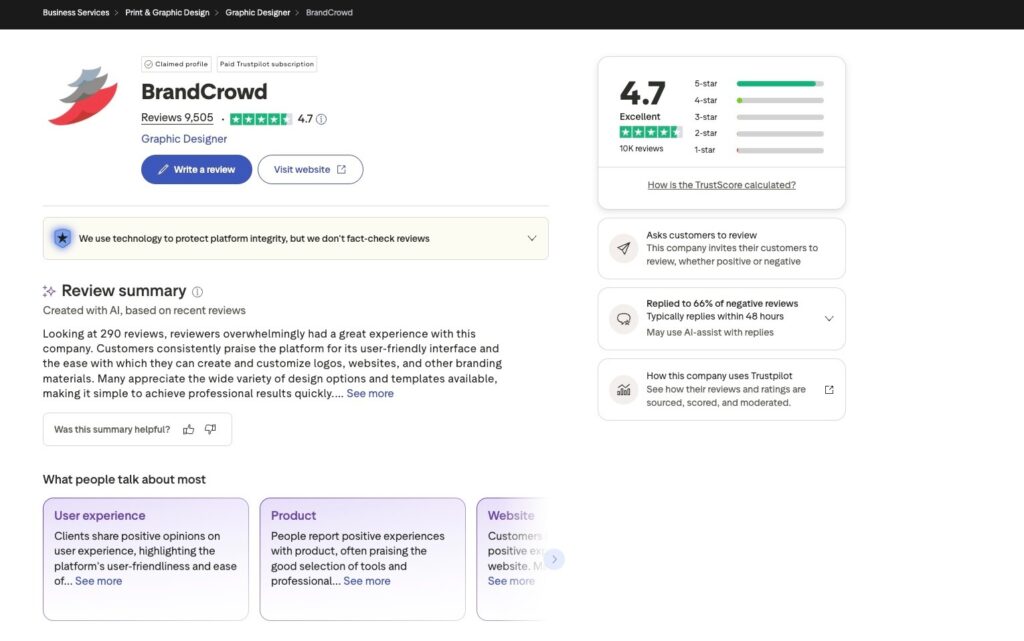Viewport: 1024px width, 641px height.
Task: Click the thumbs up icon for summary
Action: 189,429
